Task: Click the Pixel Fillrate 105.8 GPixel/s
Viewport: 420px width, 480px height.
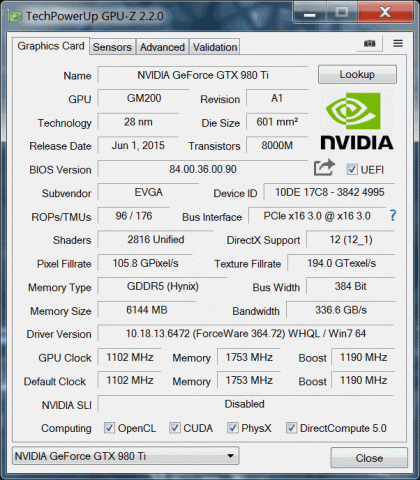Action: click(x=145, y=263)
